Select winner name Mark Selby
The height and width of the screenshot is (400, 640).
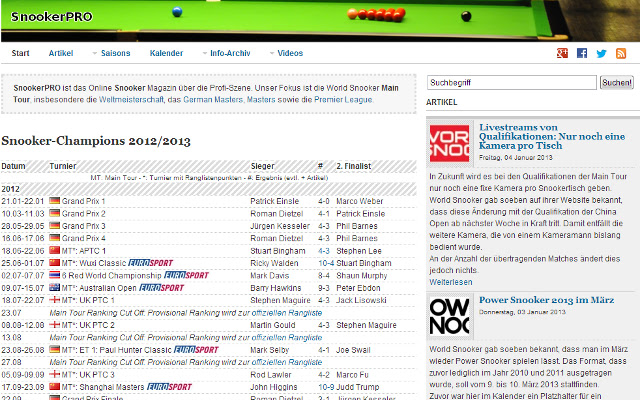click(269, 350)
